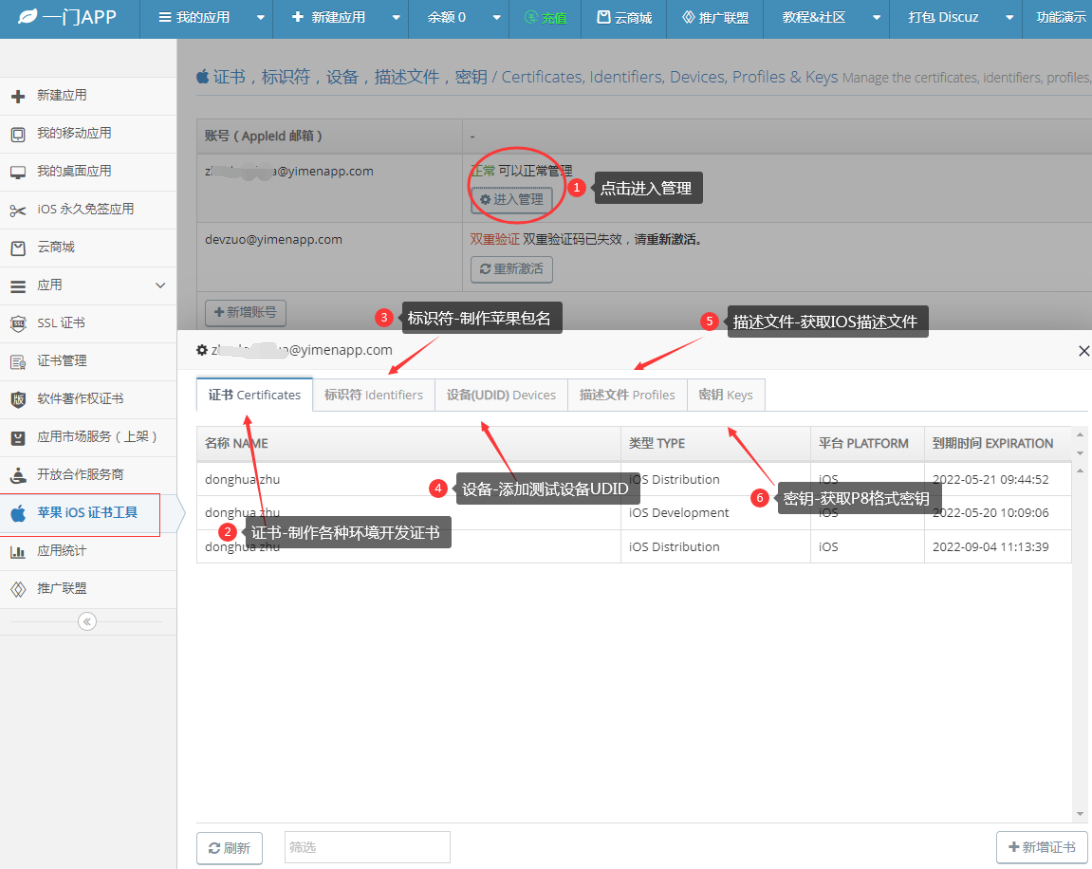Open 云商城 in the top navigation bar
This screenshot has height=869, width=1092.
(x=625, y=17)
